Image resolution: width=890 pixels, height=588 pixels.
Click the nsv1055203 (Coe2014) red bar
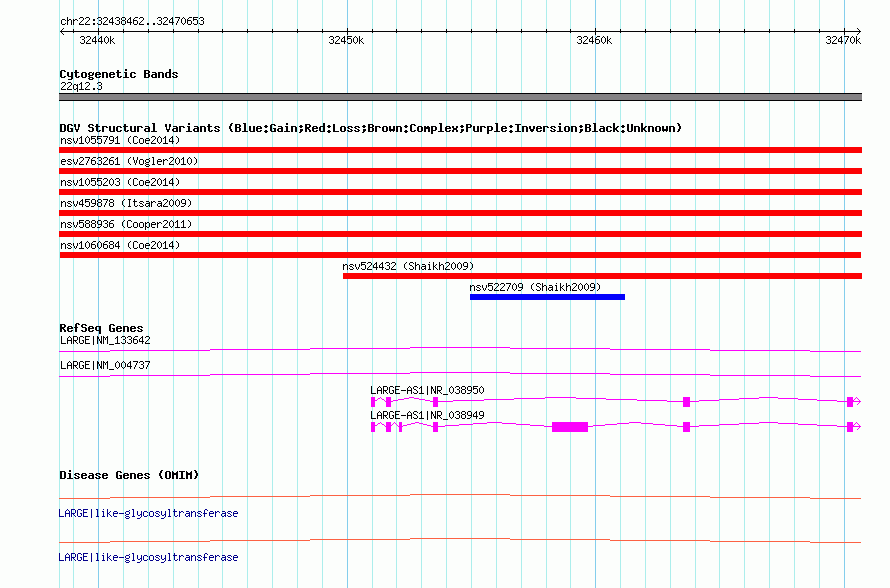pyautogui.click(x=460, y=192)
